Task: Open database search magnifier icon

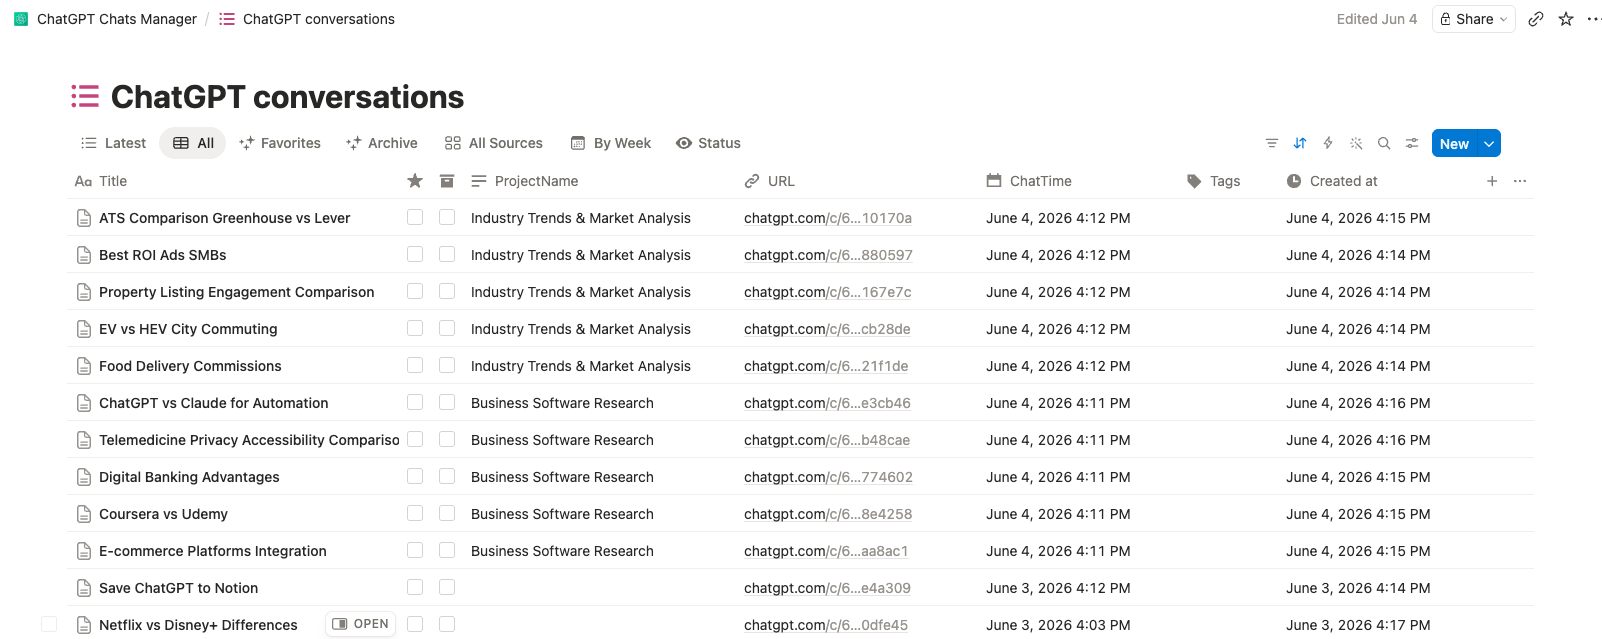Action: [x=1384, y=143]
